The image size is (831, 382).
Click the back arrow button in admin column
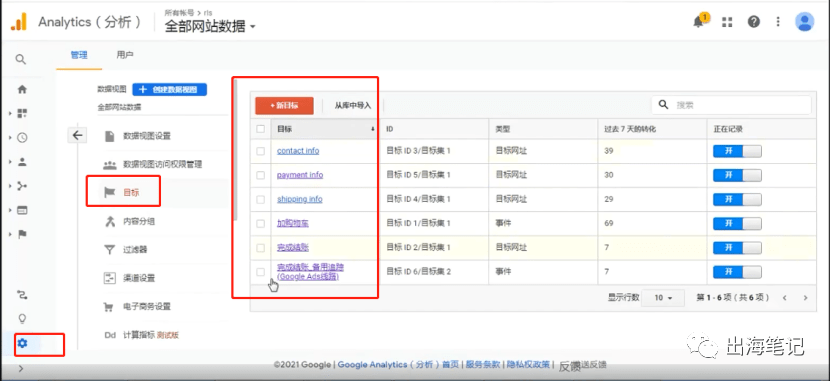point(77,136)
